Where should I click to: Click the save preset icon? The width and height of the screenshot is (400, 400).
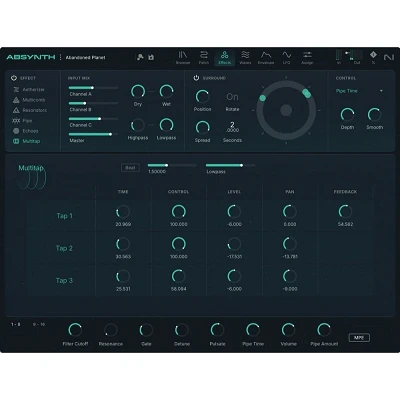[151, 57]
